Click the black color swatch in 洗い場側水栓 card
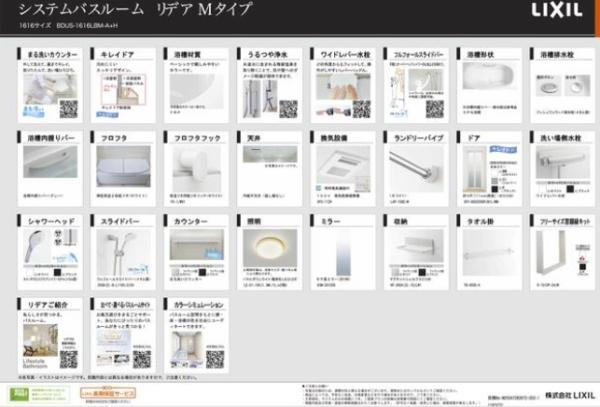 (570, 189)
